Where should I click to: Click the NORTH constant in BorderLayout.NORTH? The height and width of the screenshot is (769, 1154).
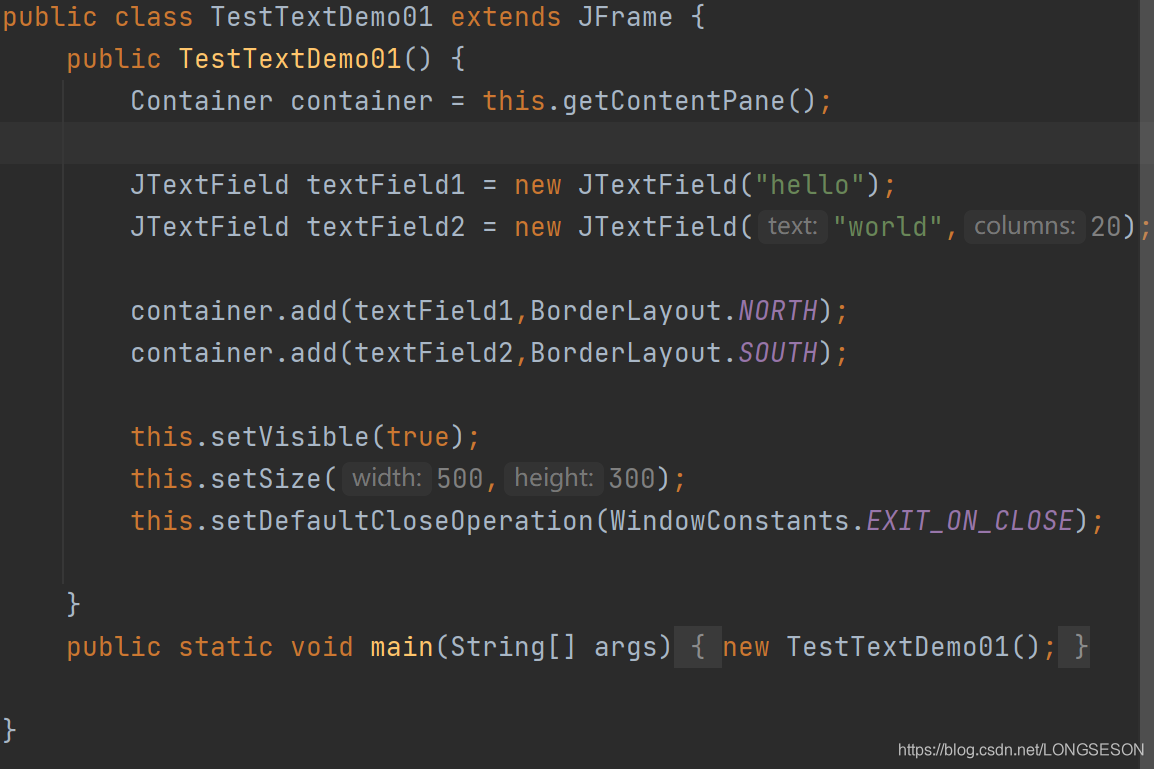click(778, 311)
